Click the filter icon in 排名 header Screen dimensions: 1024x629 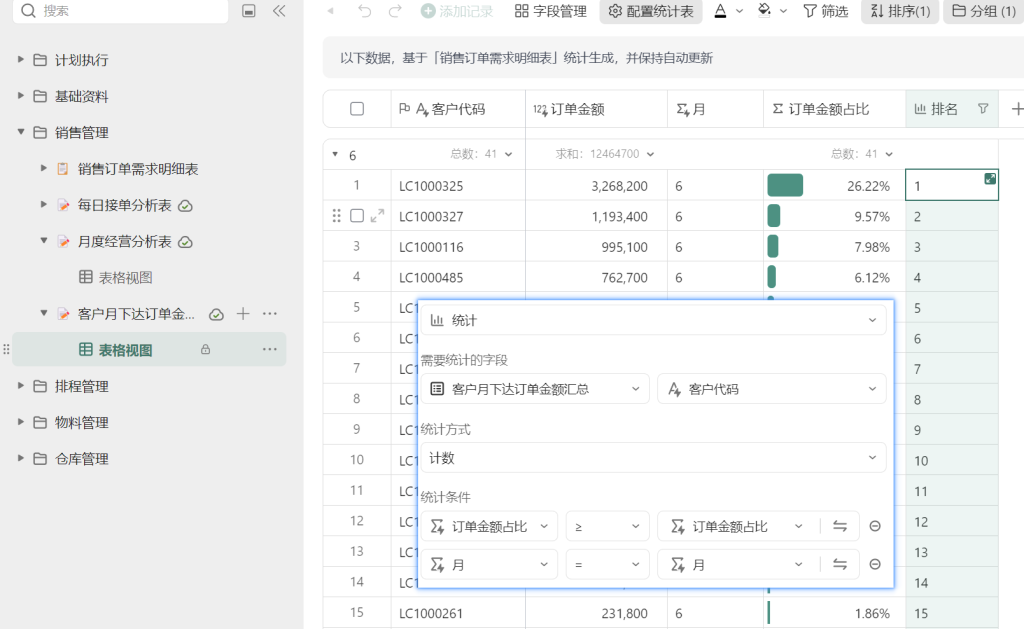pyautogui.click(x=983, y=109)
